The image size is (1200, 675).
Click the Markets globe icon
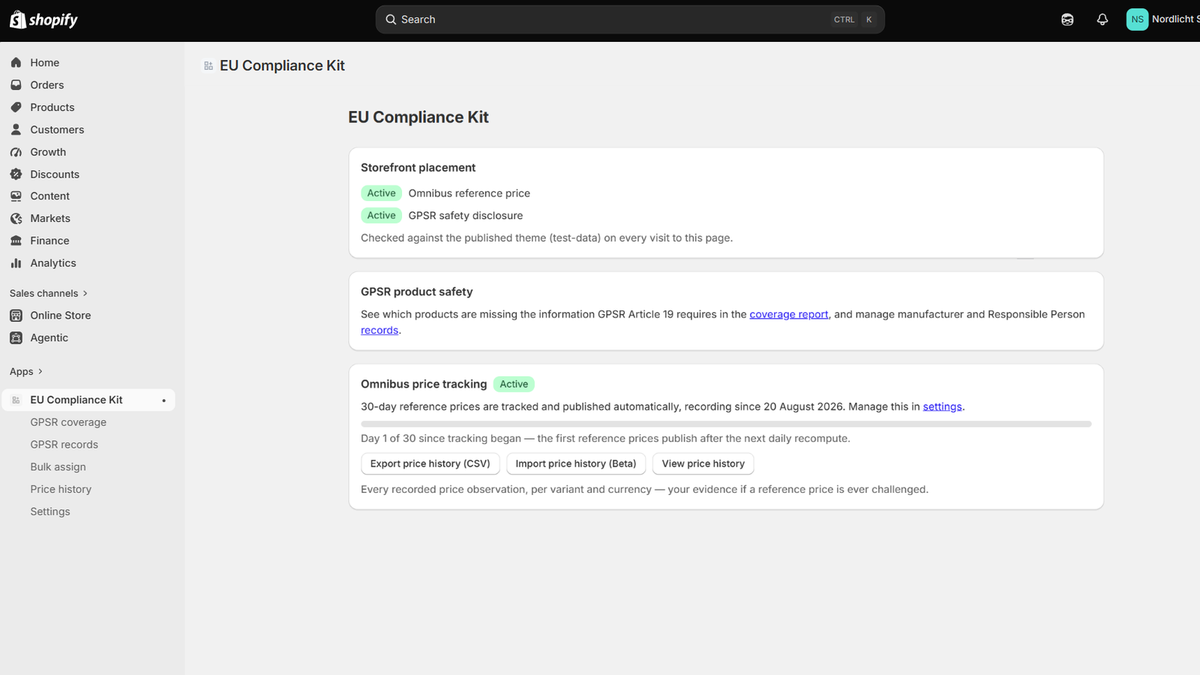point(16,218)
